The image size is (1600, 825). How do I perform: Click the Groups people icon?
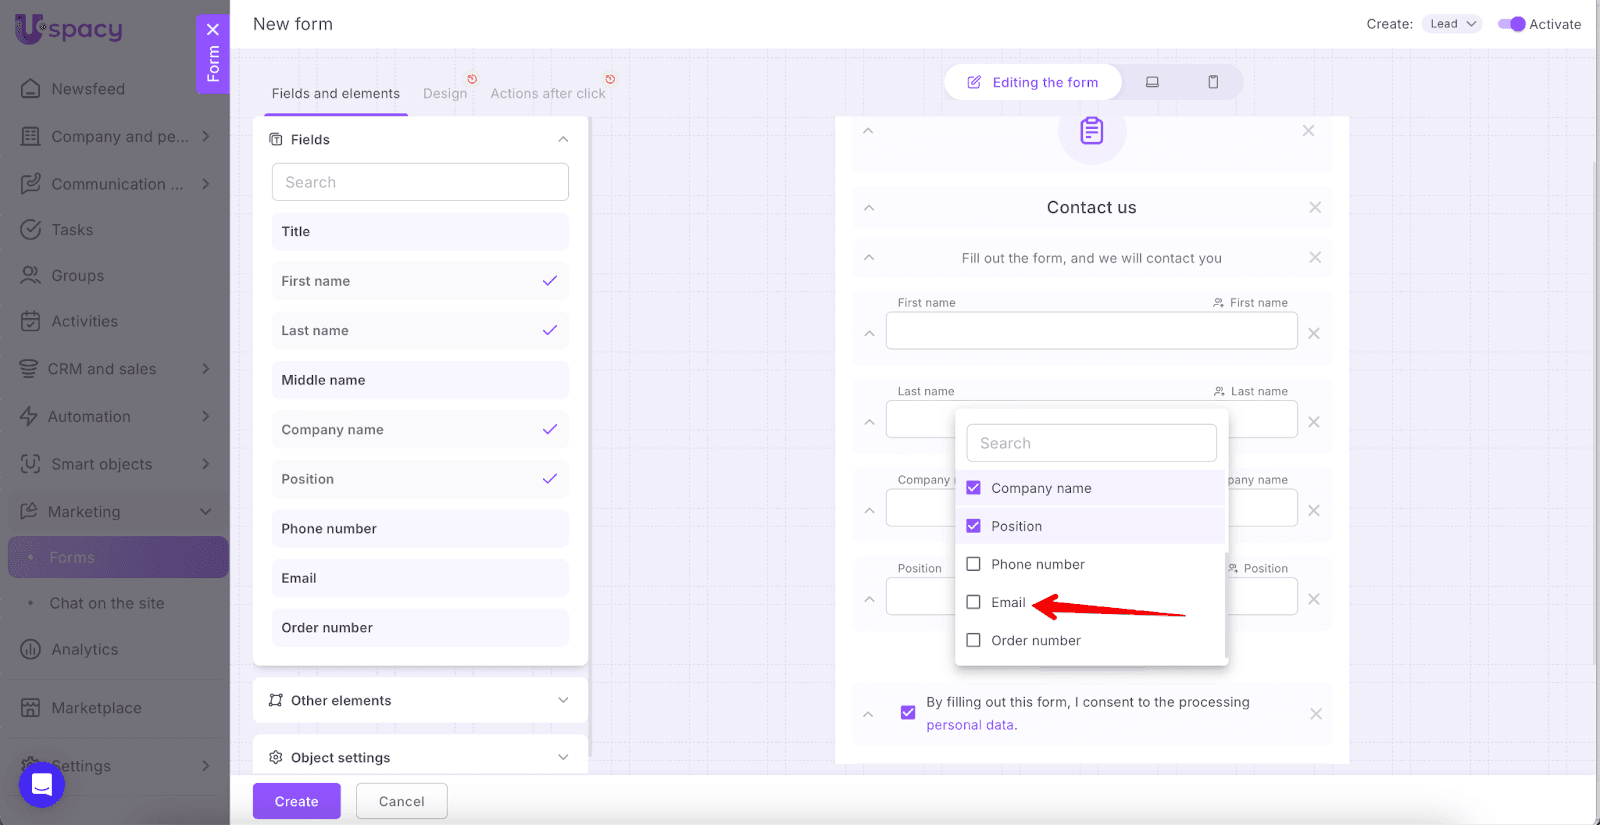pos(31,275)
